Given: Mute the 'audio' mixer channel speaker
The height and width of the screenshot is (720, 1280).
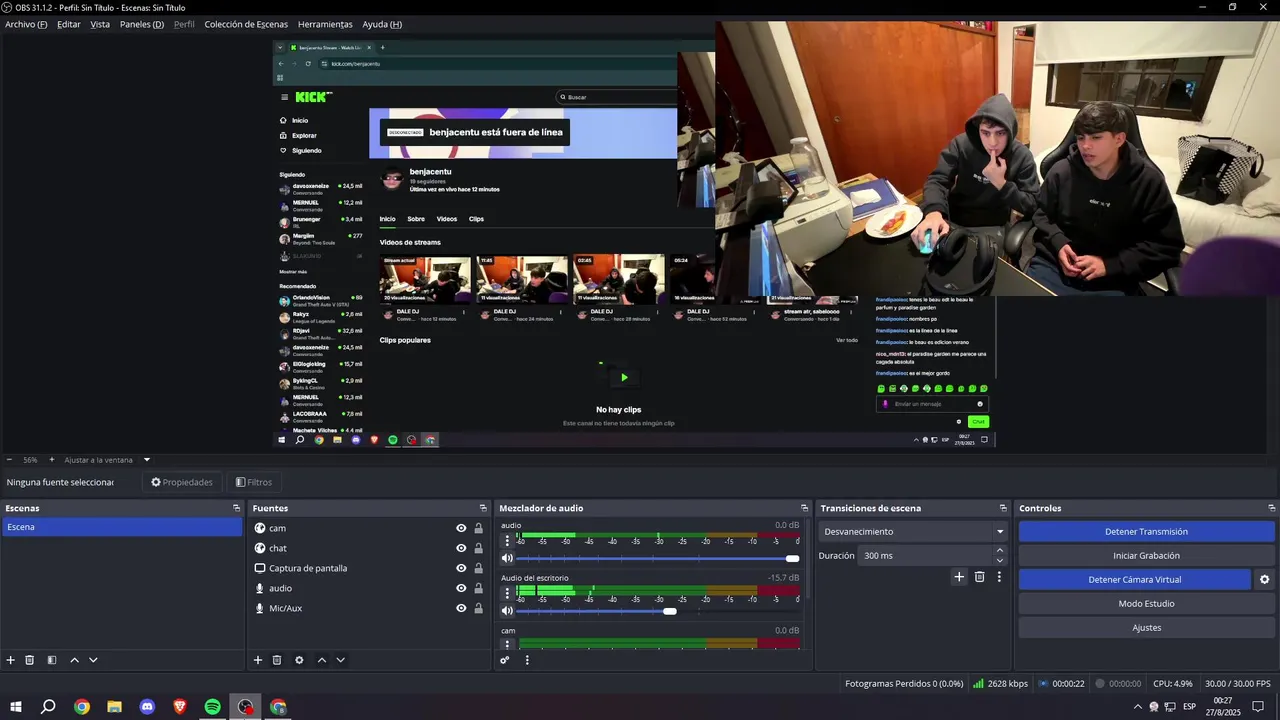Looking at the screenshot, I should click(x=507, y=558).
